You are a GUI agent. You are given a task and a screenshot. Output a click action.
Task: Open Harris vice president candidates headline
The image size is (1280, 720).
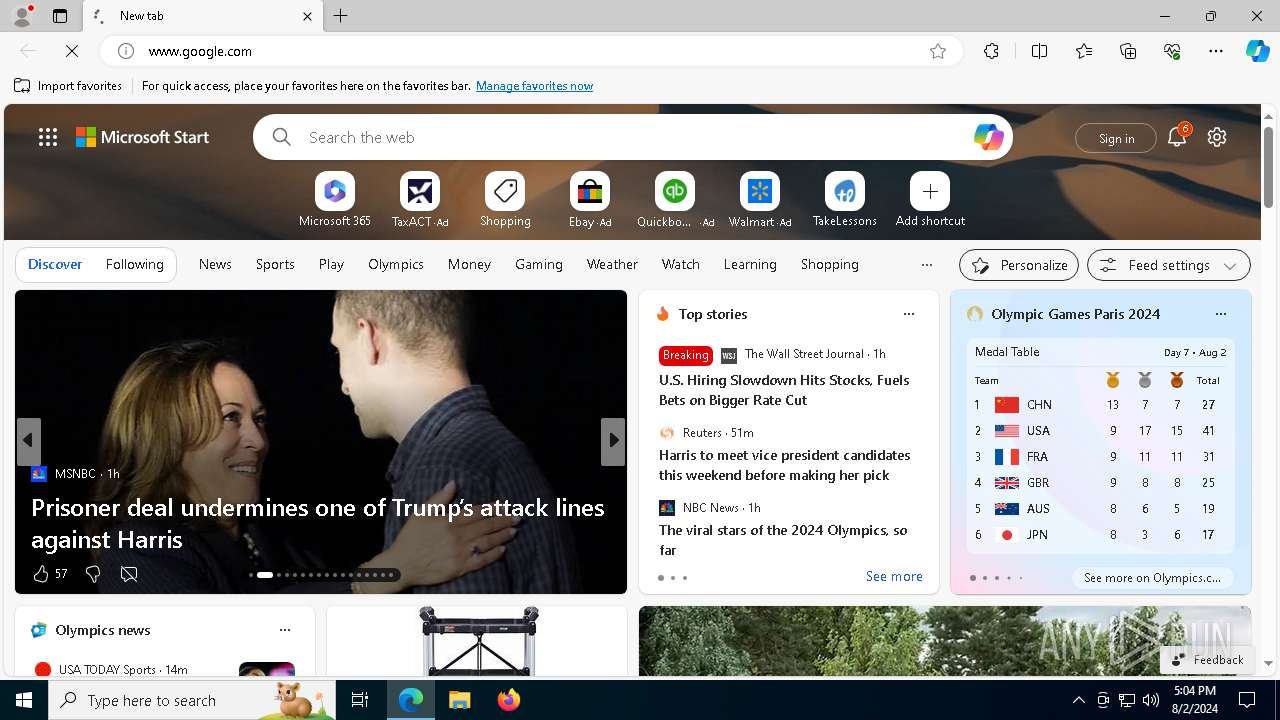point(784,465)
